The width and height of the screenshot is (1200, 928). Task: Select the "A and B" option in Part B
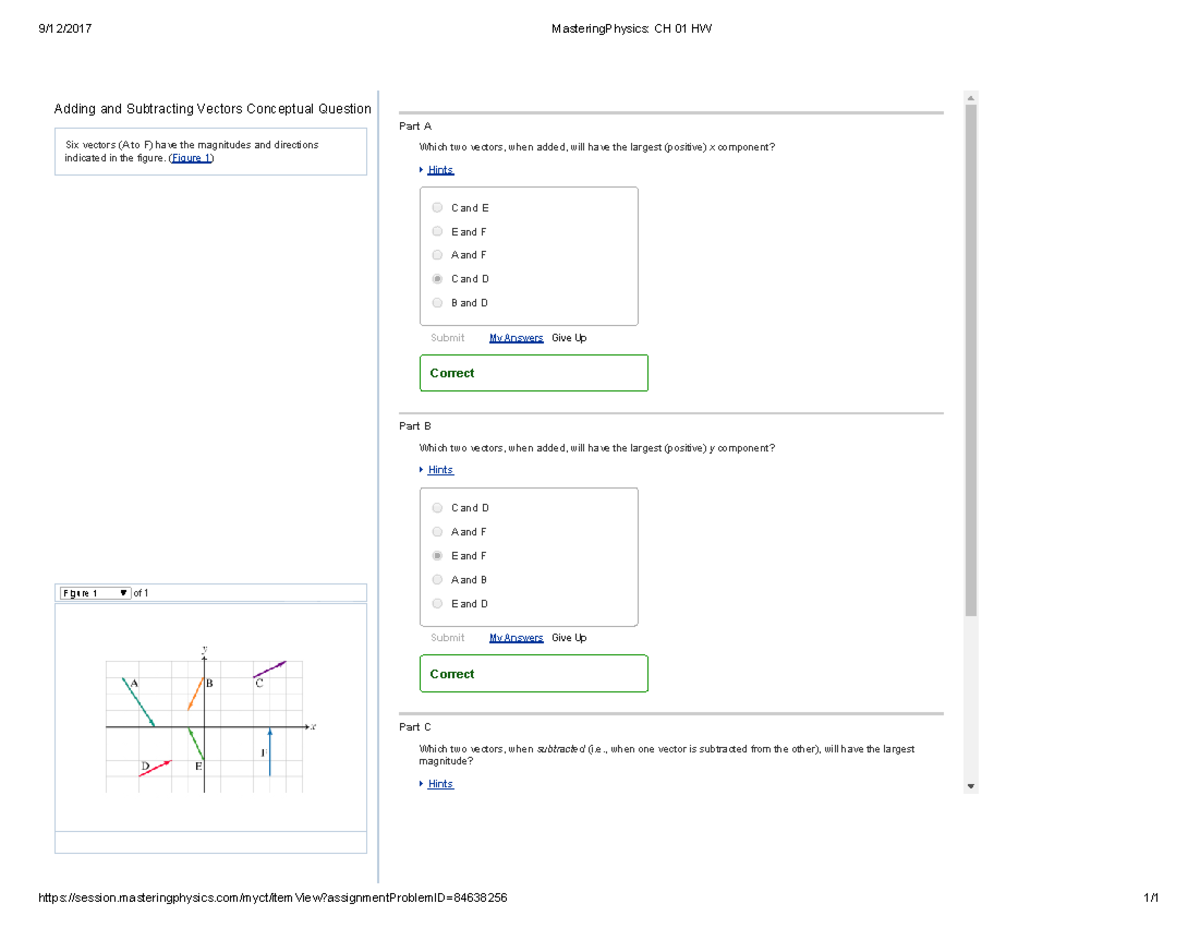tap(437, 579)
